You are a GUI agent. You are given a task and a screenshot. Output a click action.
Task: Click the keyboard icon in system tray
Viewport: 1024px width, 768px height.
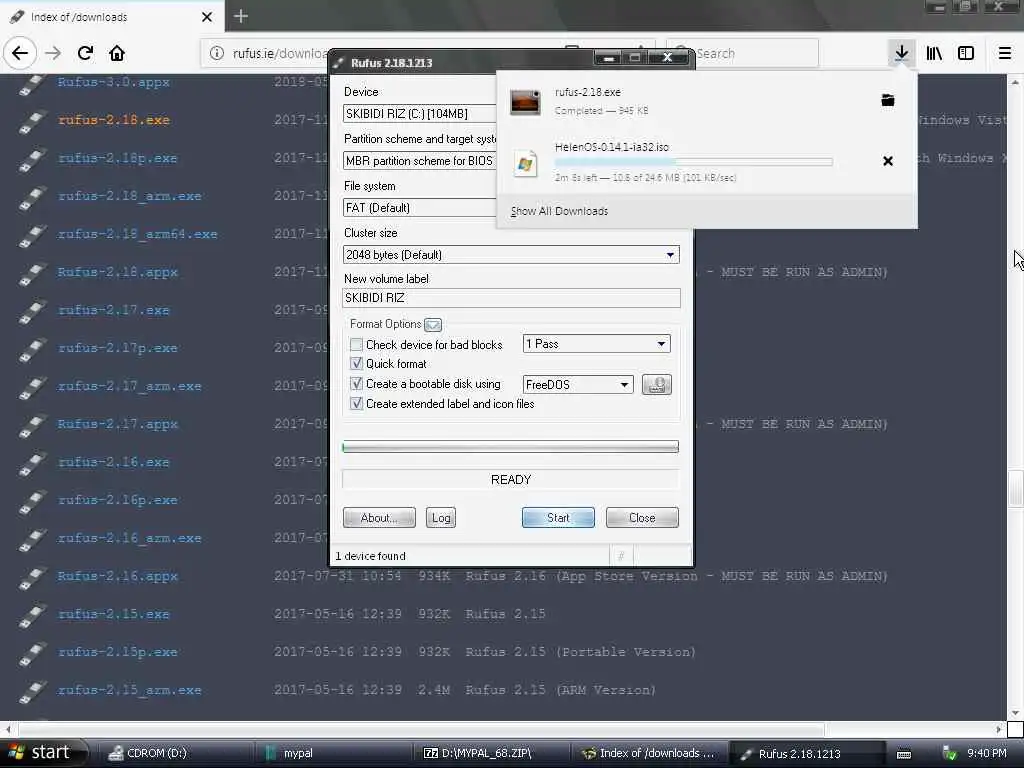(x=904, y=754)
